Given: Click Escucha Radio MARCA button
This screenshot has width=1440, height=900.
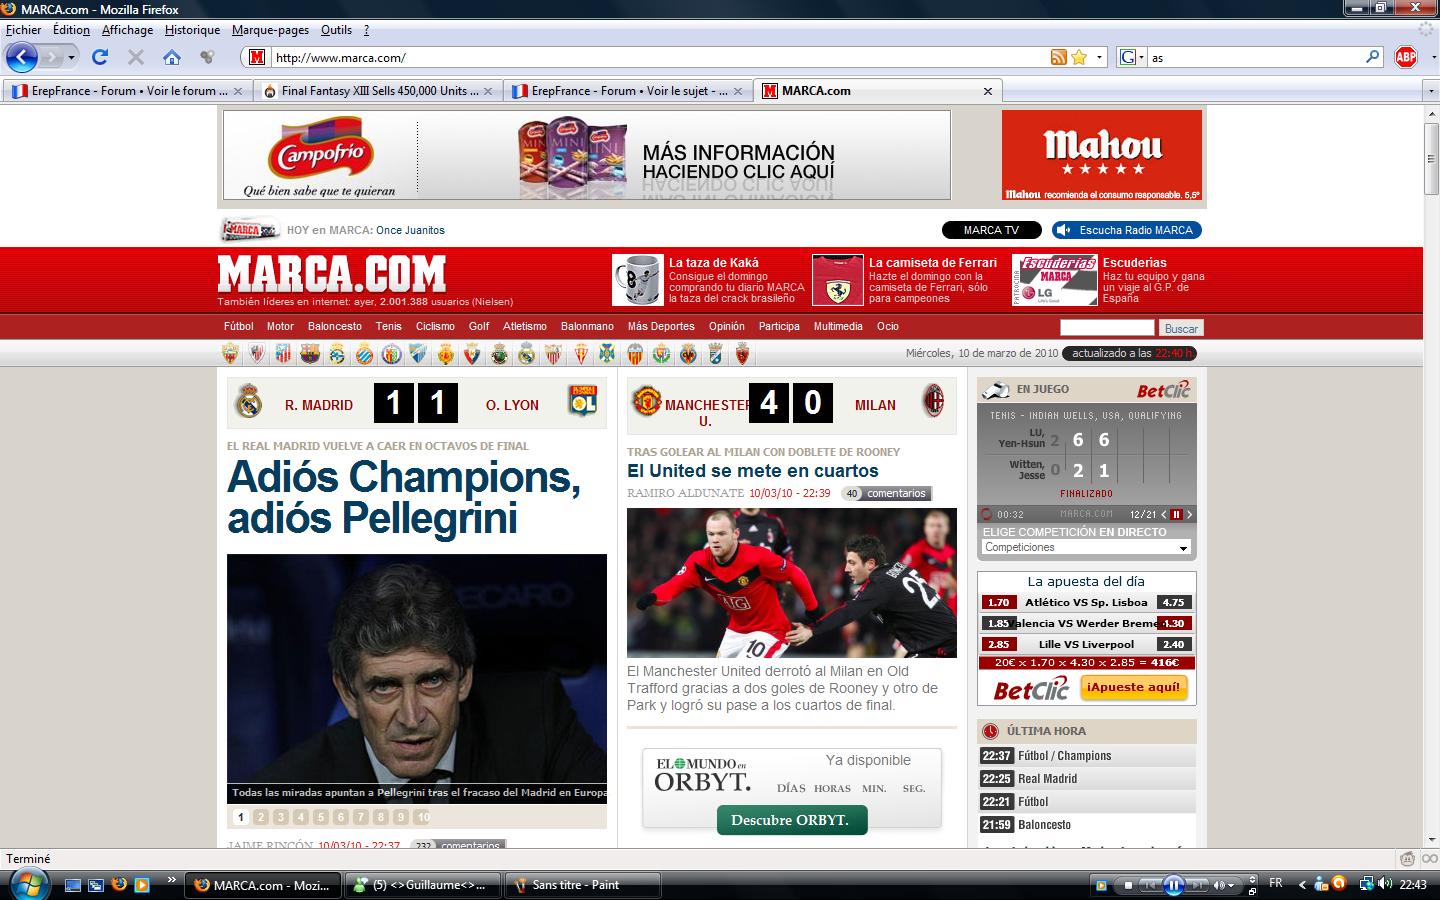Looking at the screenshot, I should (1127, 230).
